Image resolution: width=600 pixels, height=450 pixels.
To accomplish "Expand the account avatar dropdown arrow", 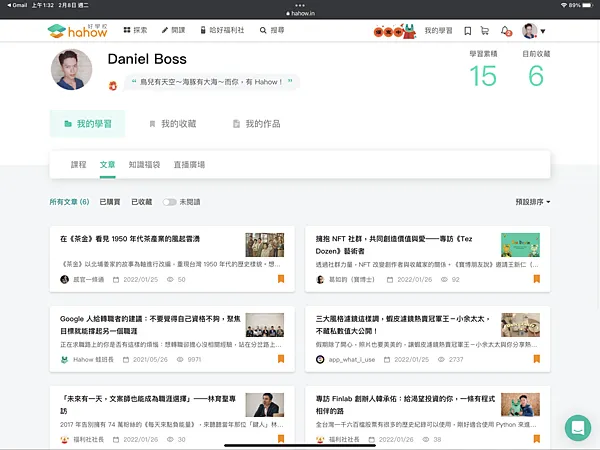I will 543,31.
